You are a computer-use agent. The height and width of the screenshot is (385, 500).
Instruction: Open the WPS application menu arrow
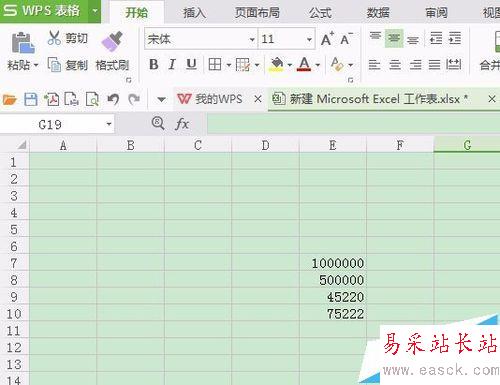[95, 11]
